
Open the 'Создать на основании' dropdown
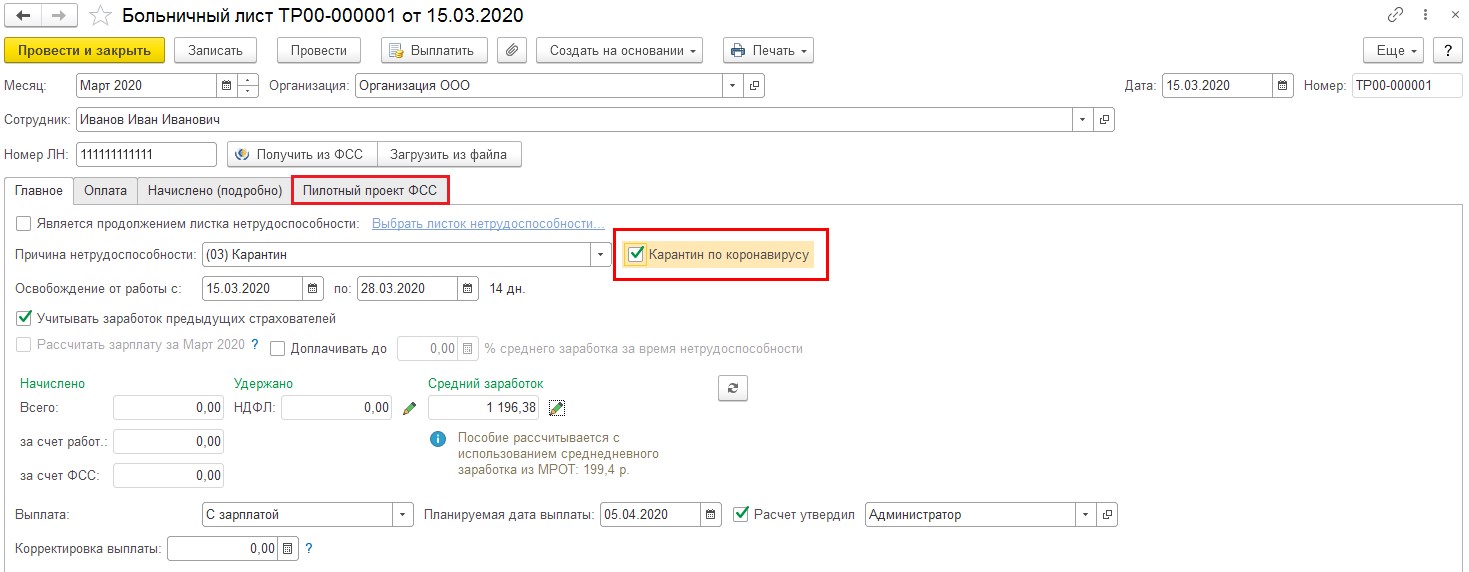click(619, 50)
